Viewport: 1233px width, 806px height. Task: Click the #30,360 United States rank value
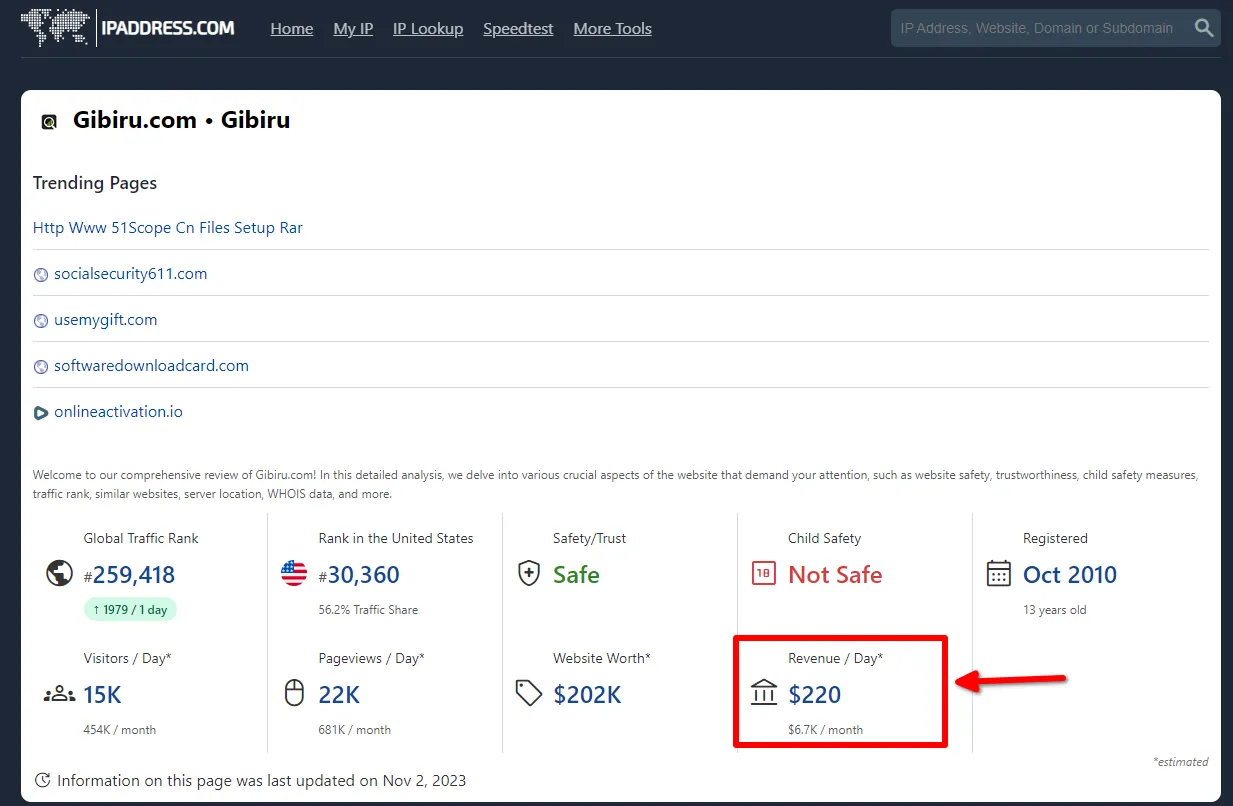click(x=359, y=575)
